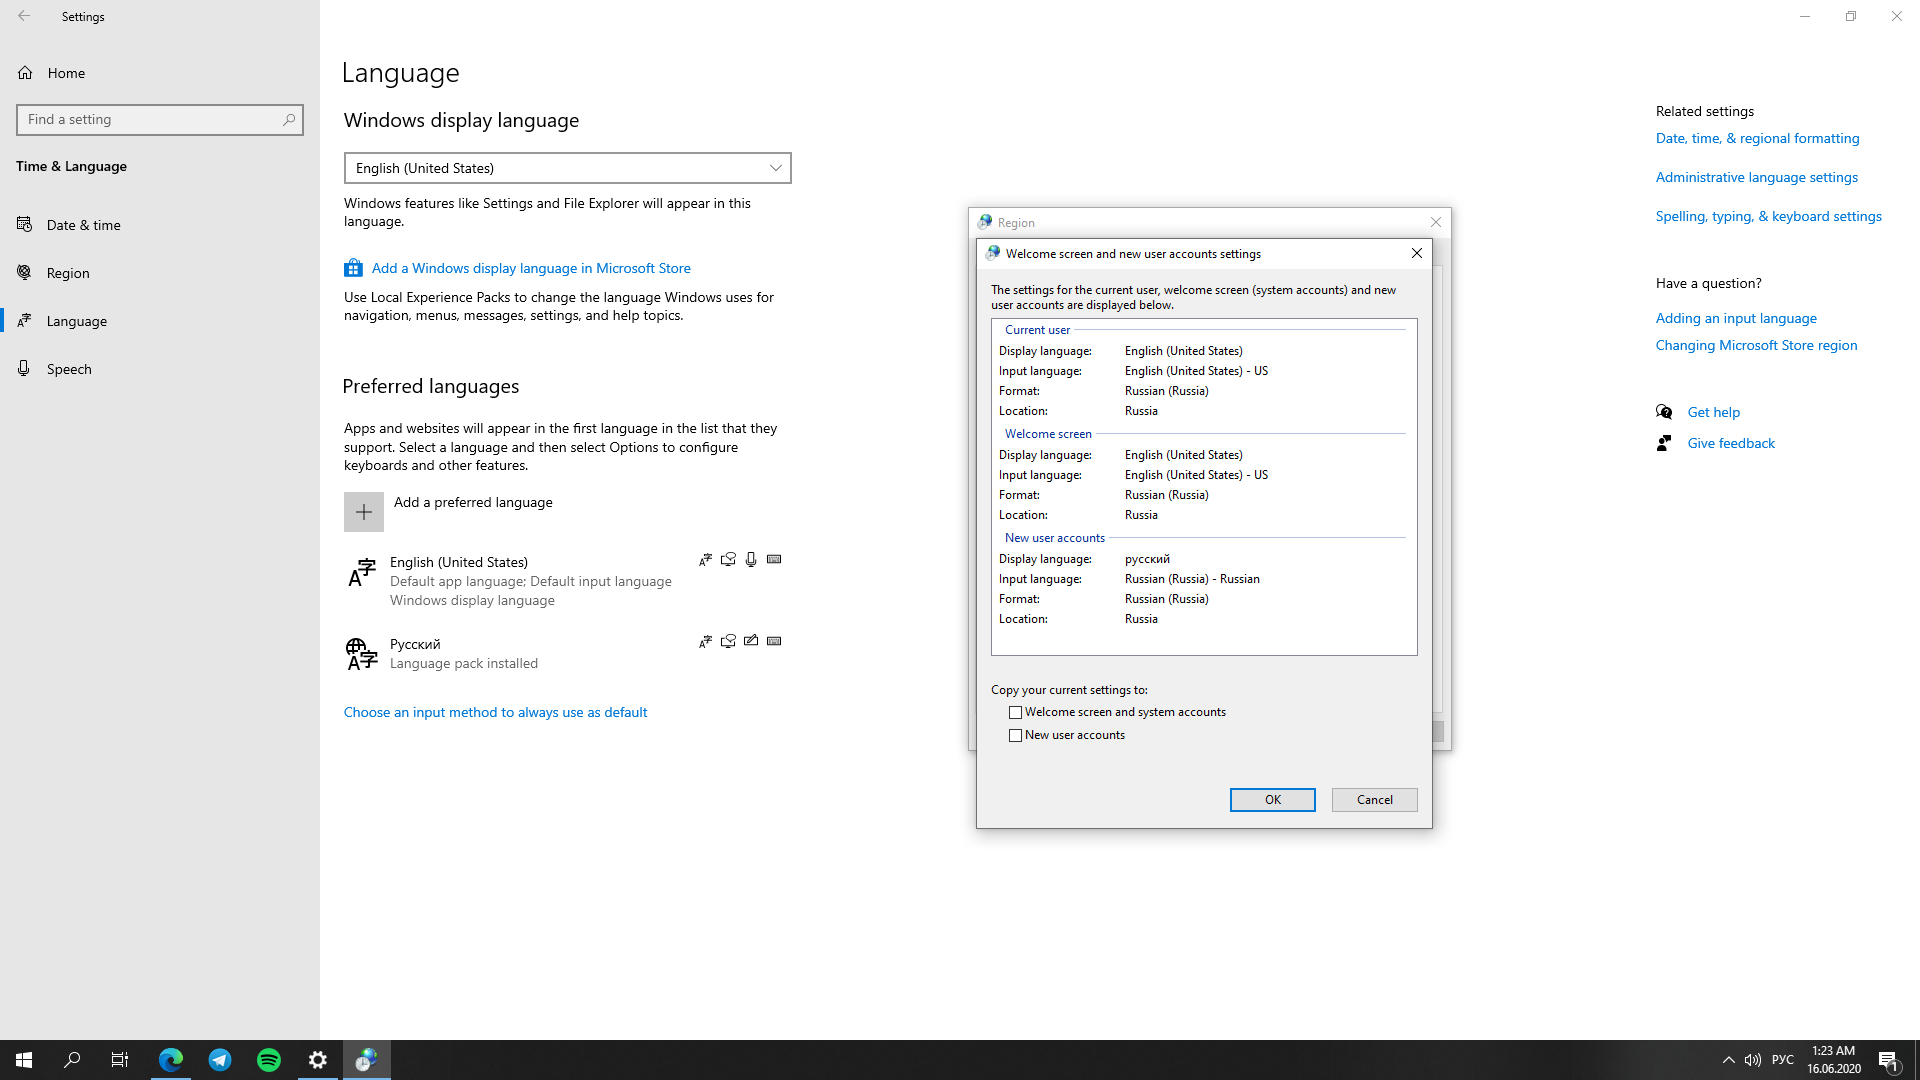Open the Telegram app icon in taskbar

point(220,1059)
